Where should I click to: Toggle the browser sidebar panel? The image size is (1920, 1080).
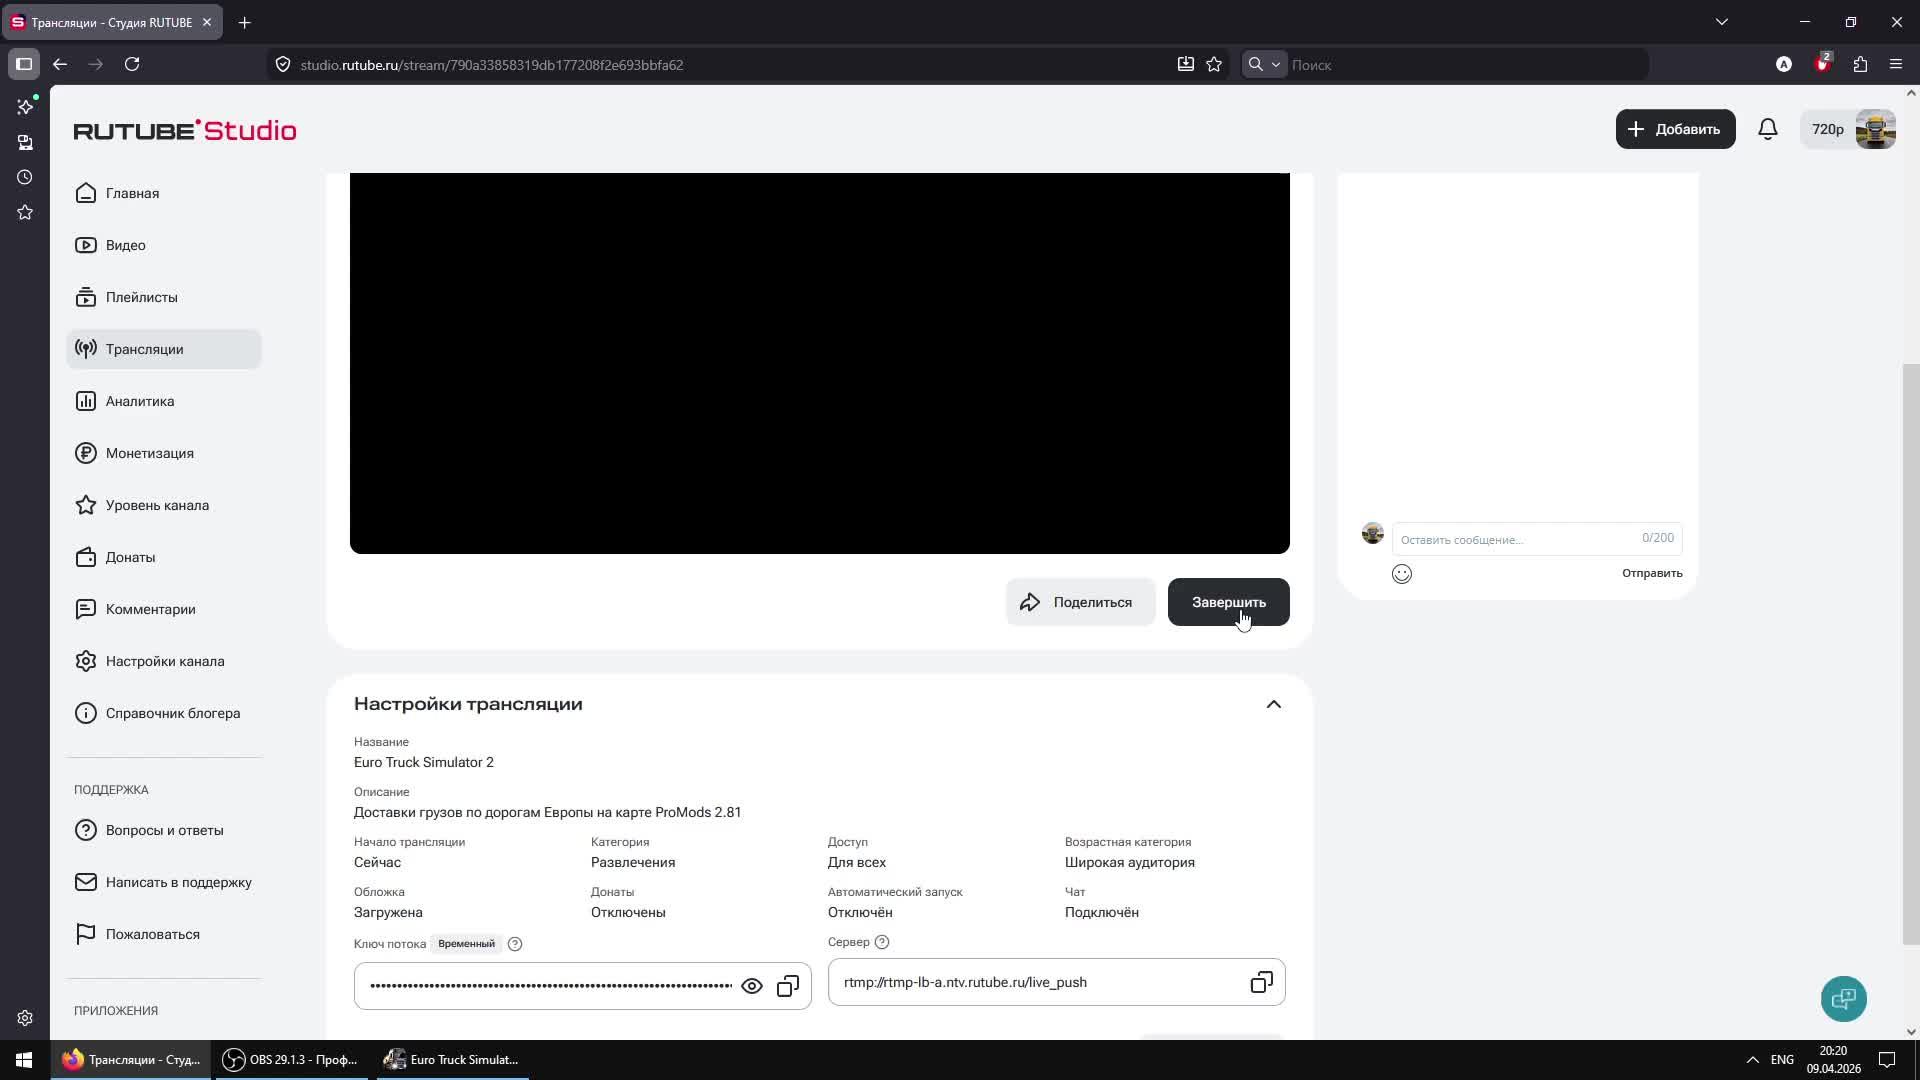pos(24,65)
